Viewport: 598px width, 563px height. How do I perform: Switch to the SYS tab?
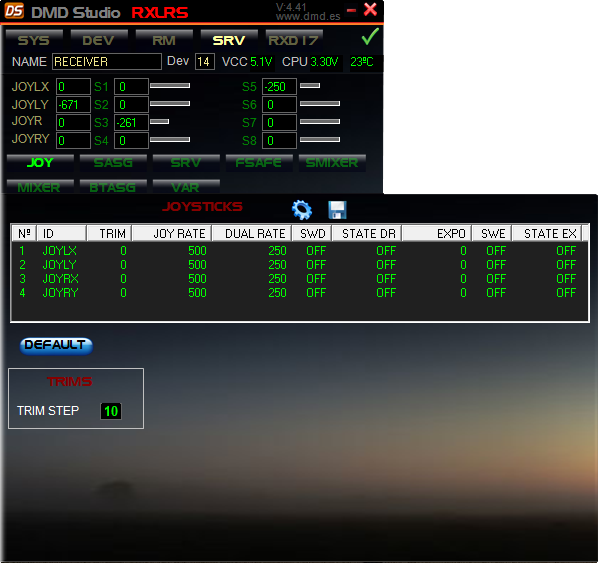pos(34,40)
